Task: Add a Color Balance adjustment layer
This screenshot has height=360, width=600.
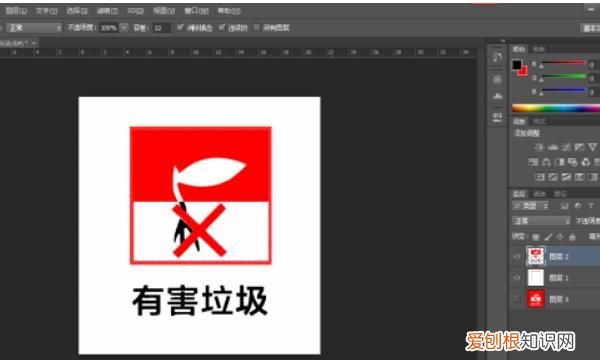Action: 546,162
